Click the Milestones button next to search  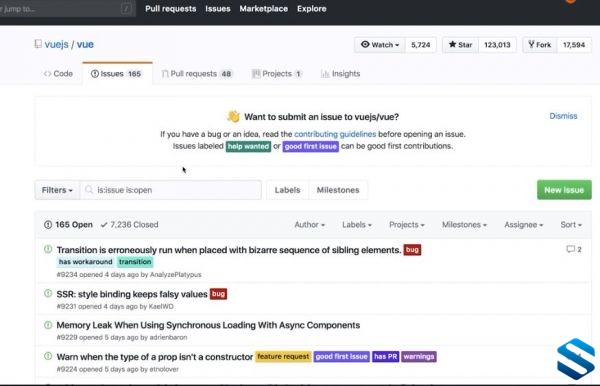click(x=338, y=190)
